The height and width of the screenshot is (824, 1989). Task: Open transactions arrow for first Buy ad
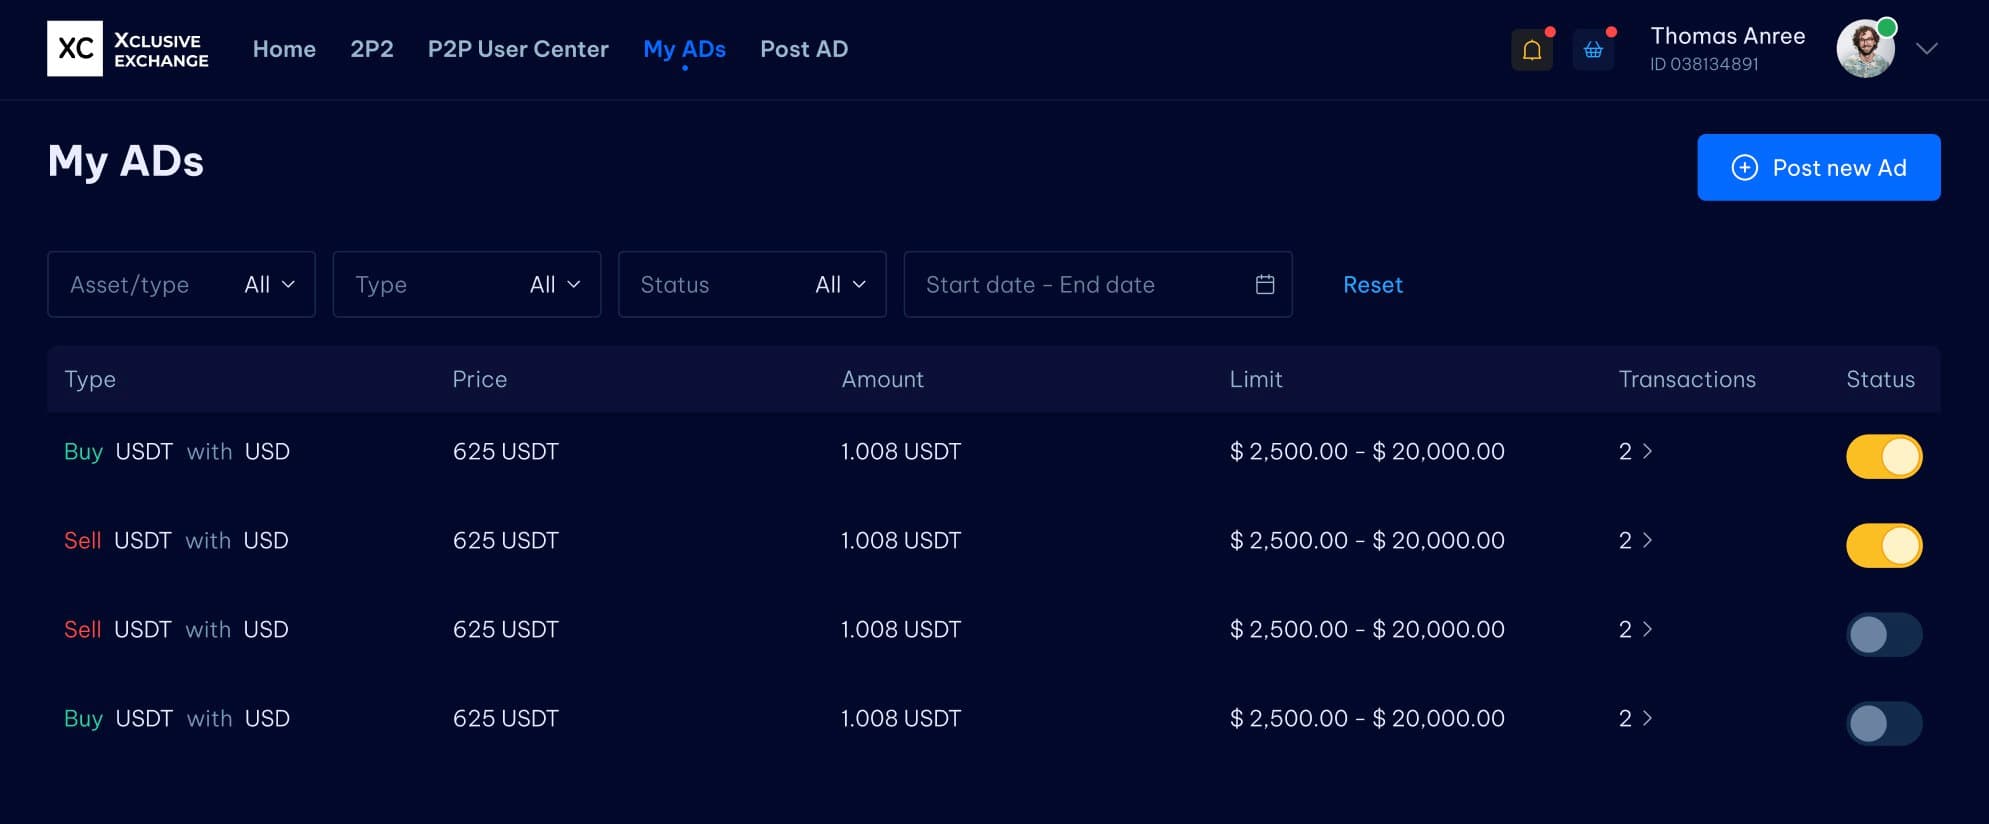tap(1646, 451)
